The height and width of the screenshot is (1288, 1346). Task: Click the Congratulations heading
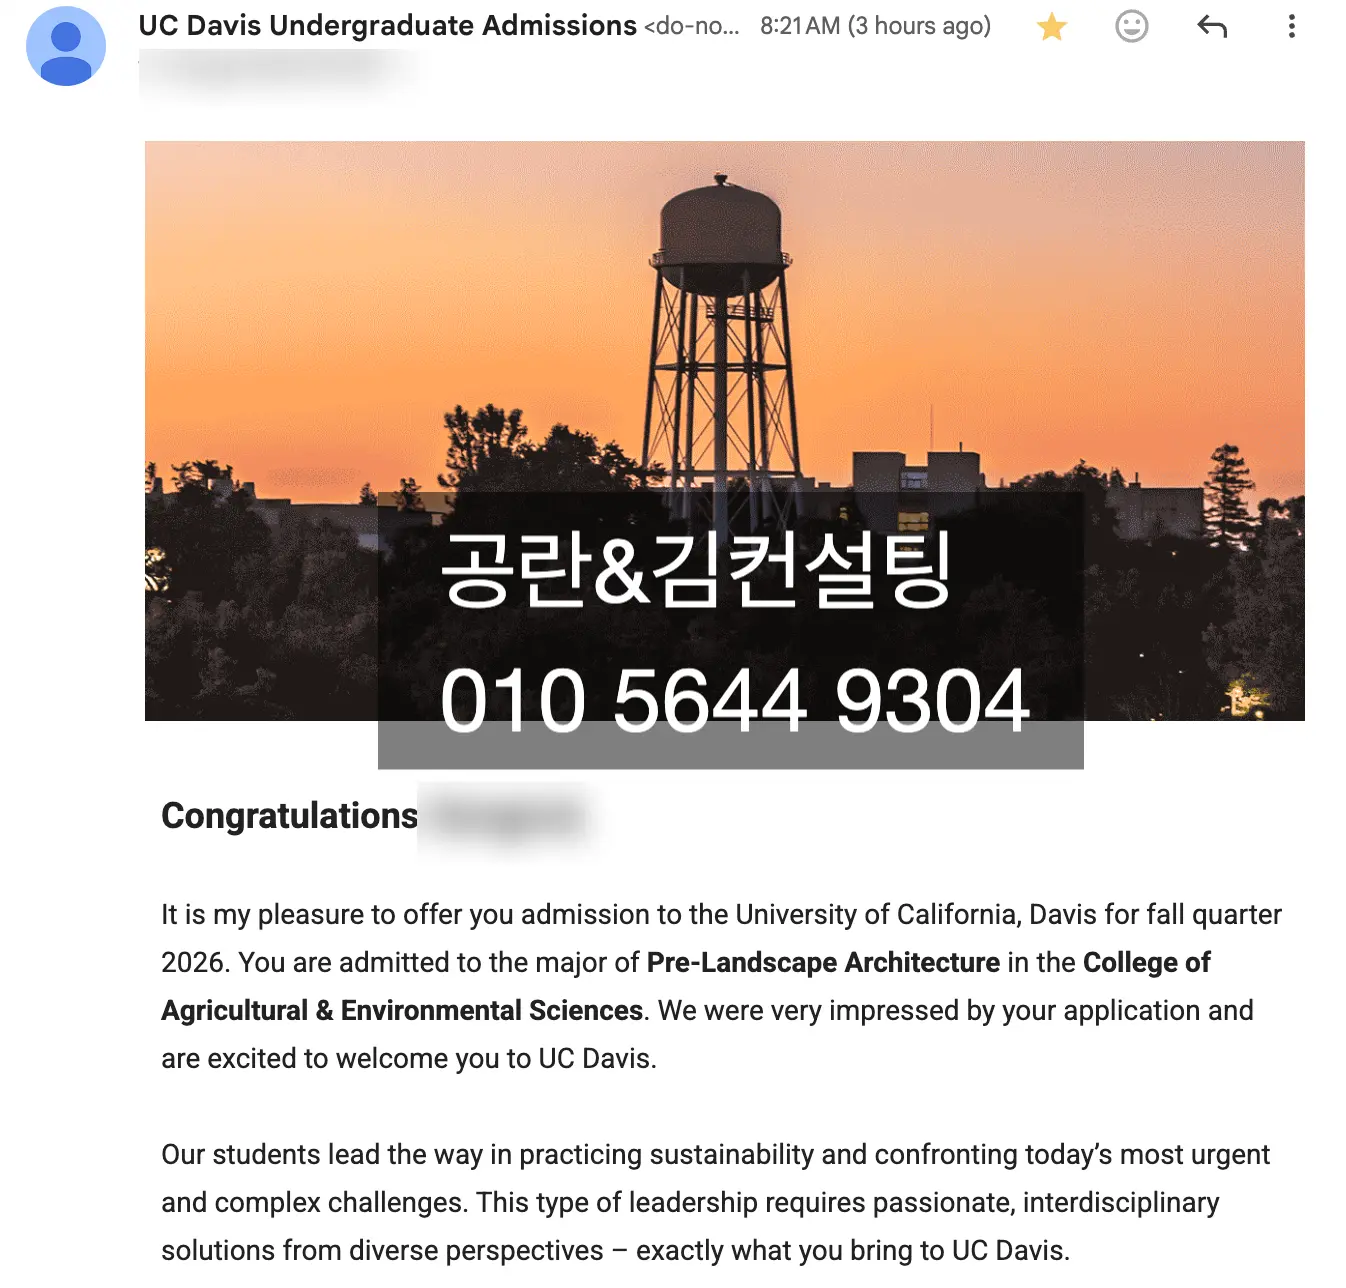289,816
